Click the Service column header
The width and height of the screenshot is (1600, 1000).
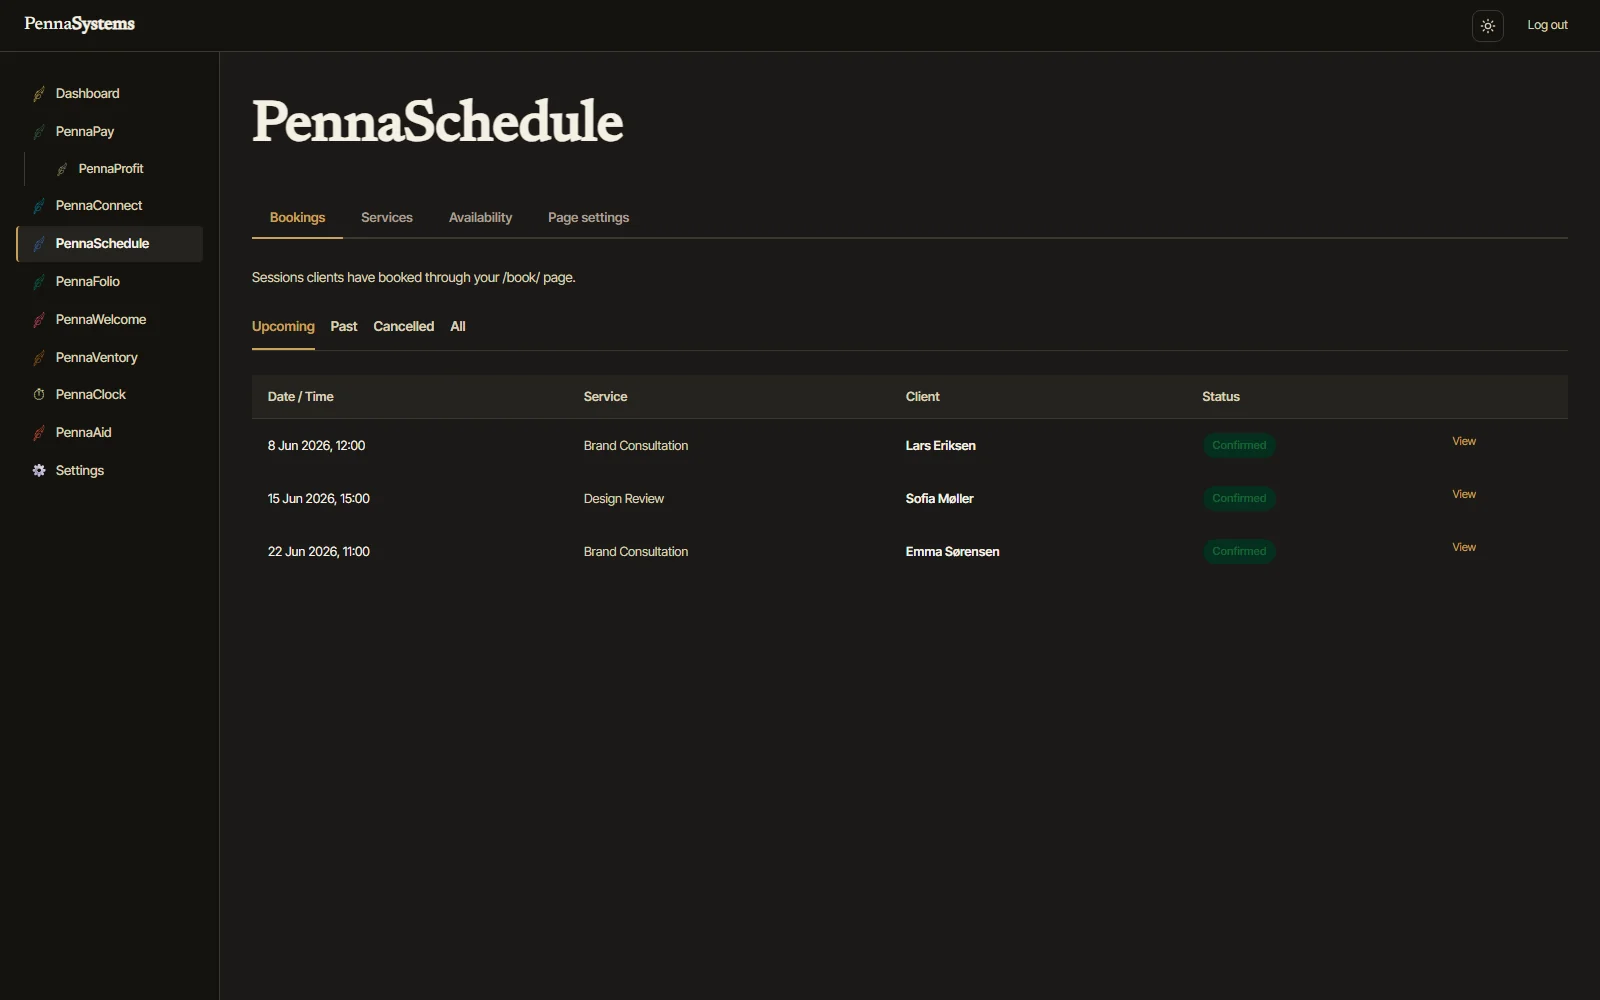tap(605, 397)
